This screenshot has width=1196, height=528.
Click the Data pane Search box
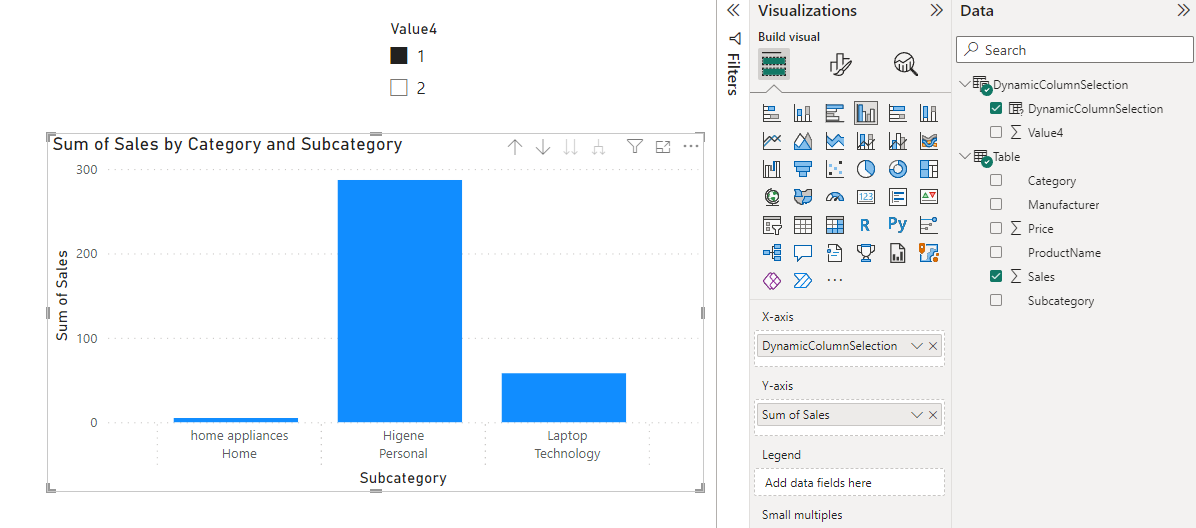[1074, 50]
